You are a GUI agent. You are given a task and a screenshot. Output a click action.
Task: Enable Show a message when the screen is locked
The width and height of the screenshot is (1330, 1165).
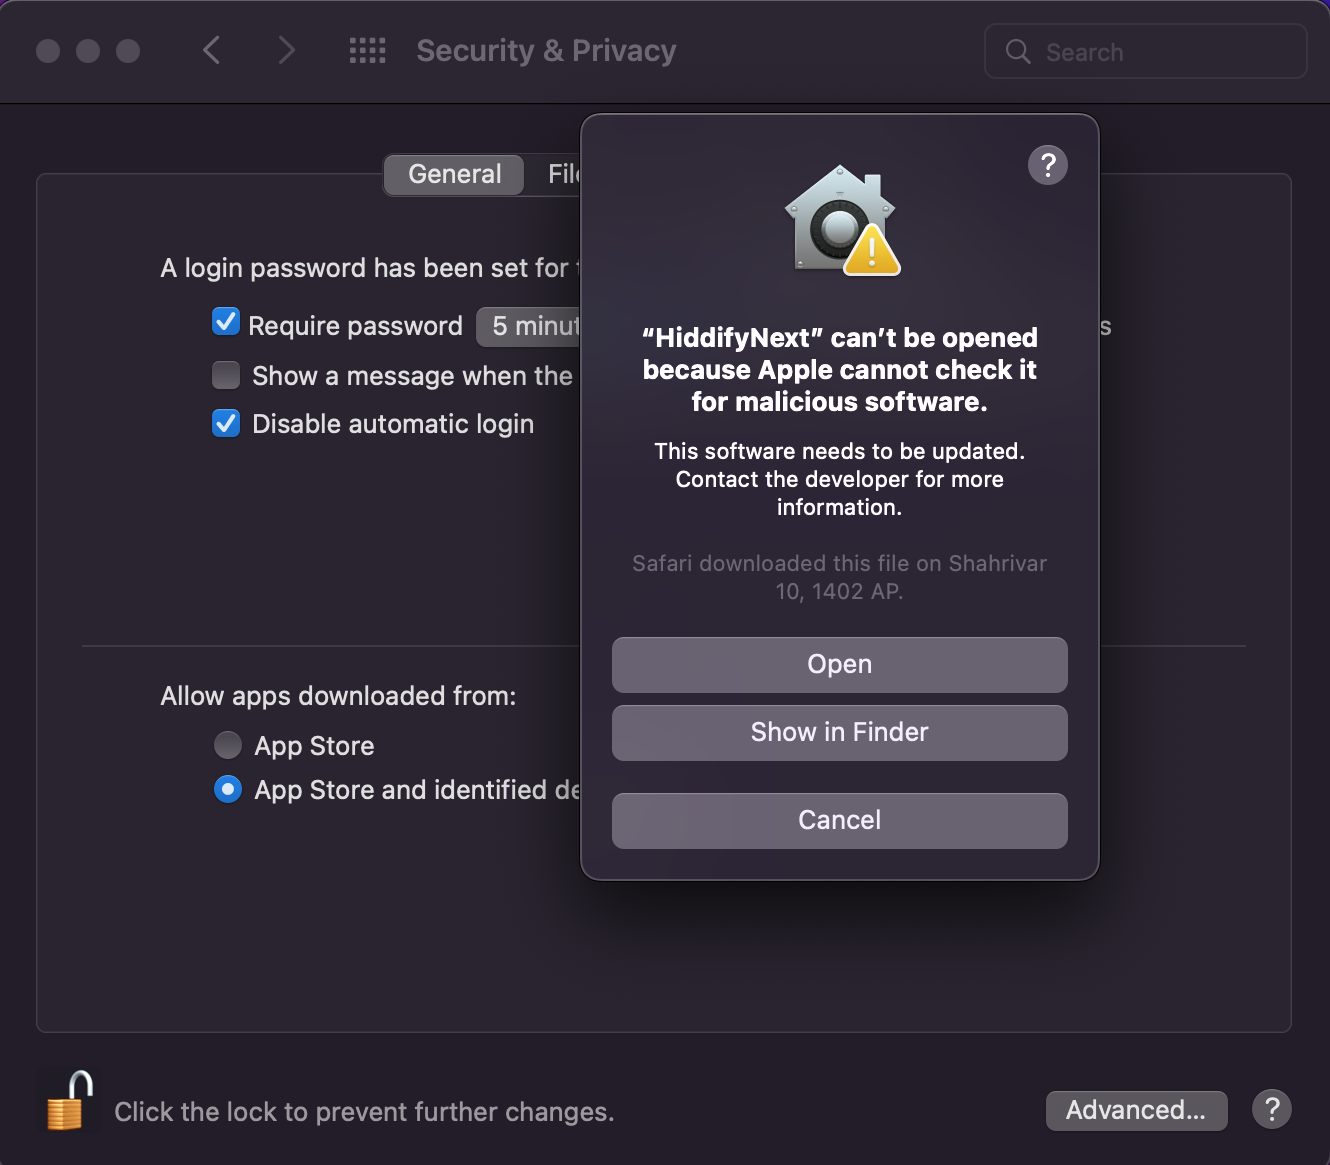pos(225,375)
